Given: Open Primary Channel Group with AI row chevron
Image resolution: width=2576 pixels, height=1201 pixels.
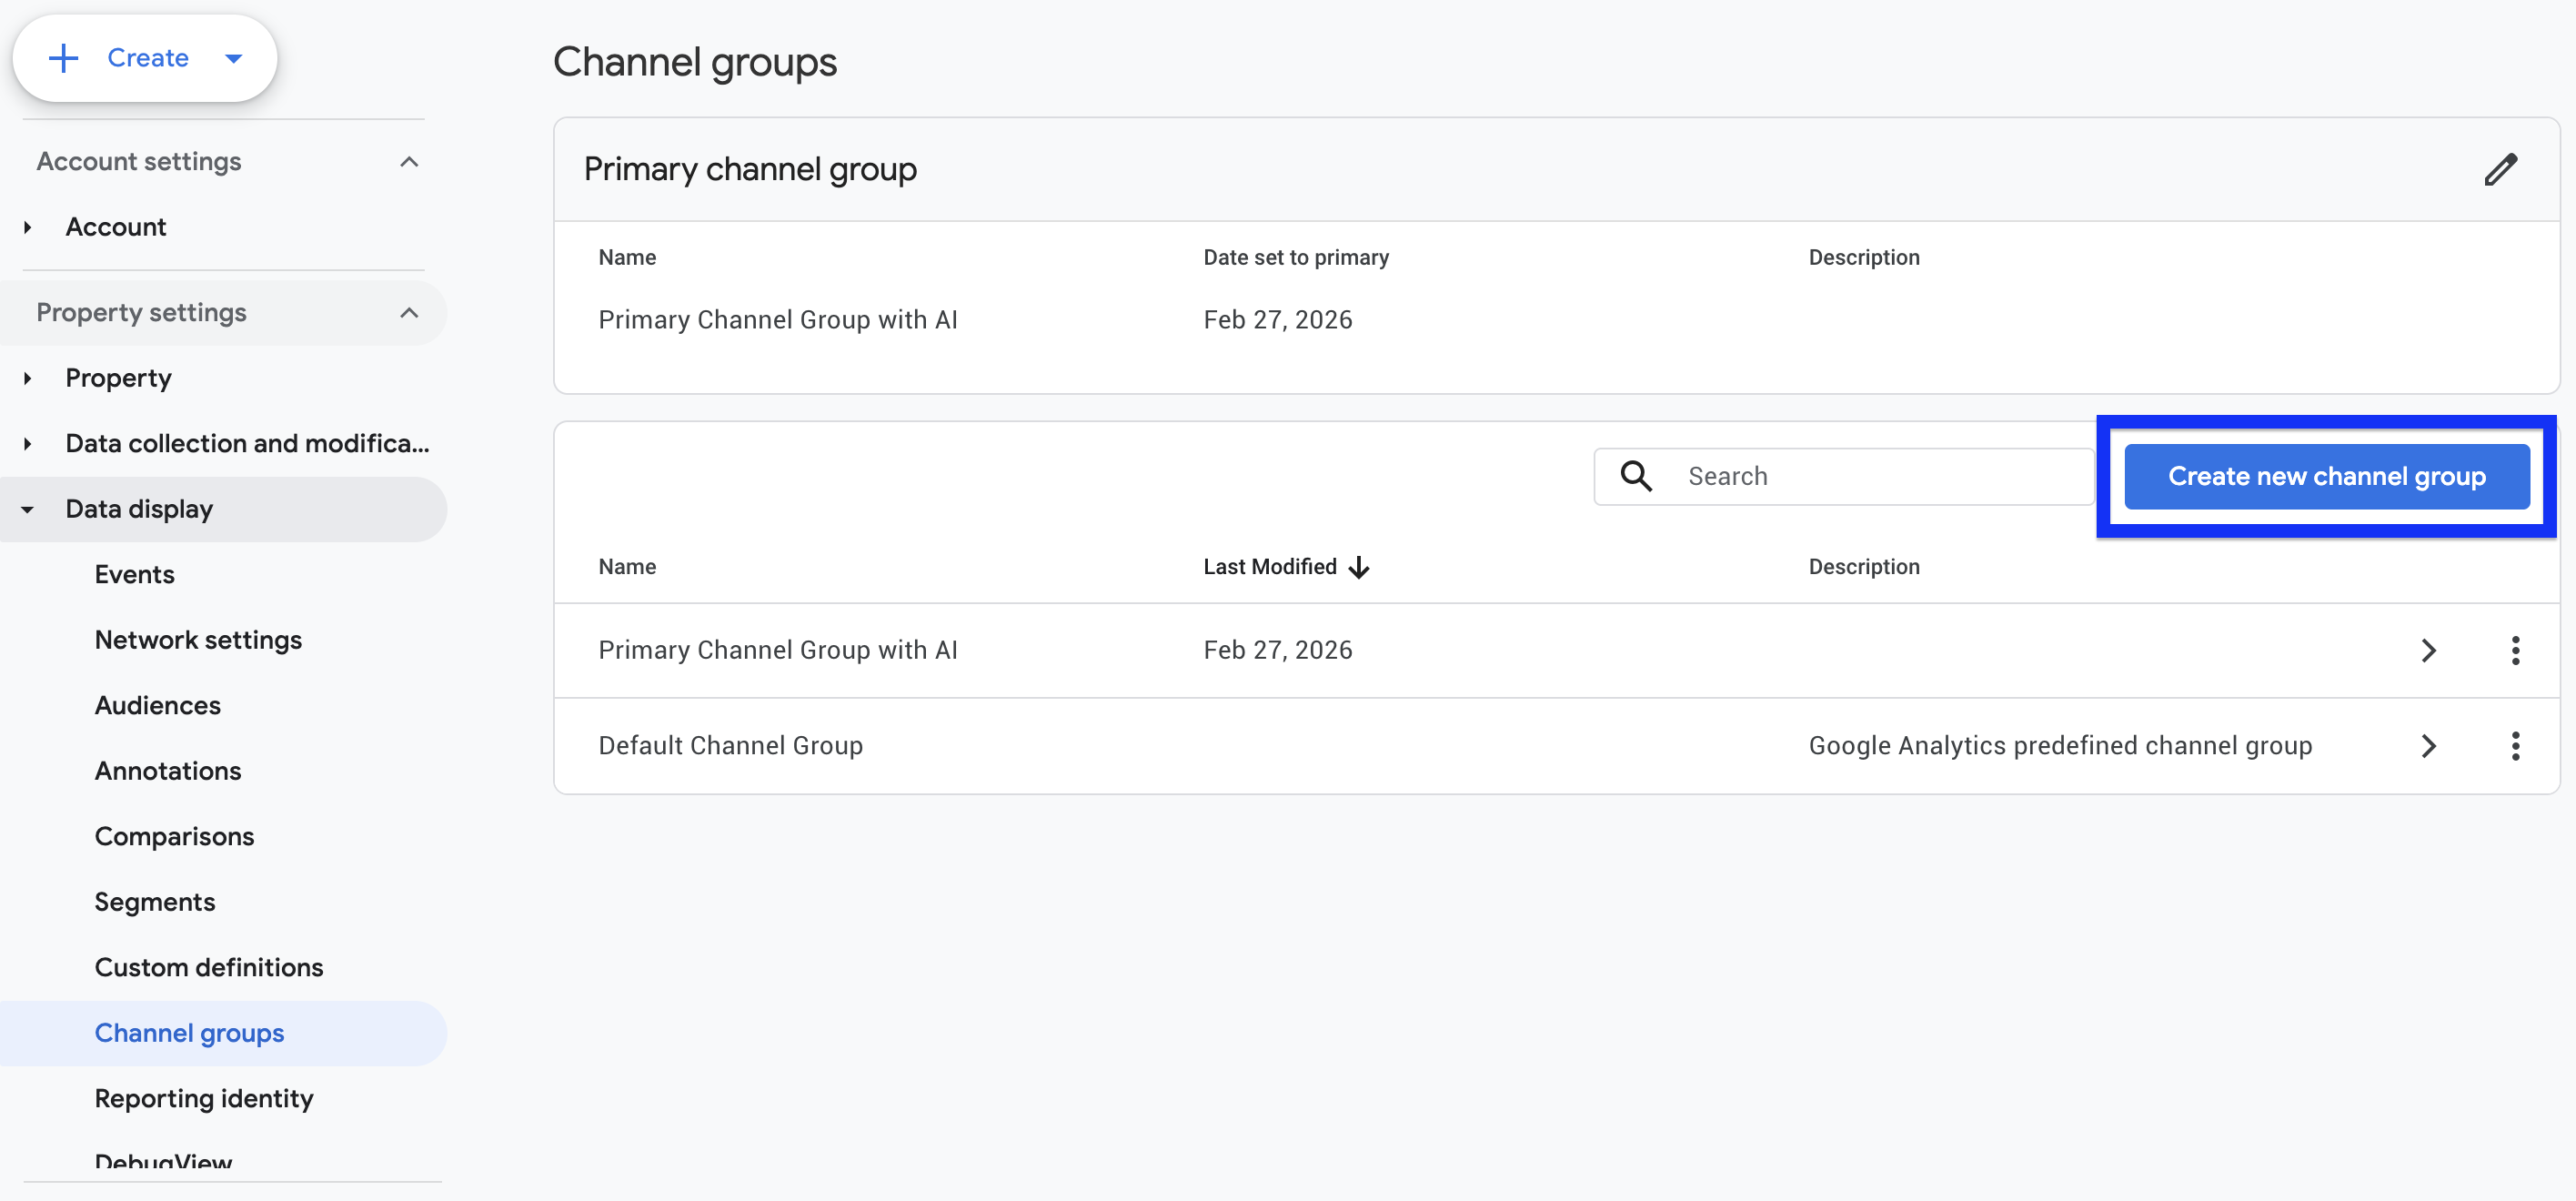Looking at the screenshot, I should pos(2429,650).
